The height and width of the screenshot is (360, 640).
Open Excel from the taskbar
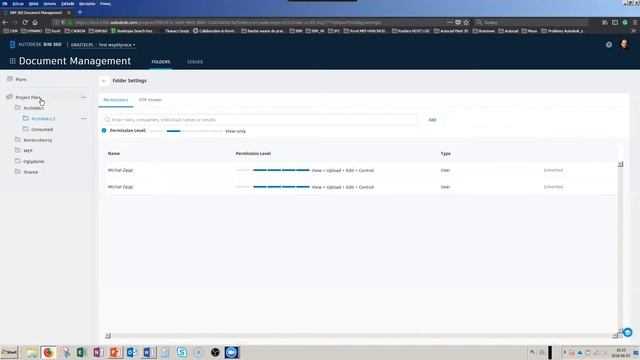coord(81,352)
